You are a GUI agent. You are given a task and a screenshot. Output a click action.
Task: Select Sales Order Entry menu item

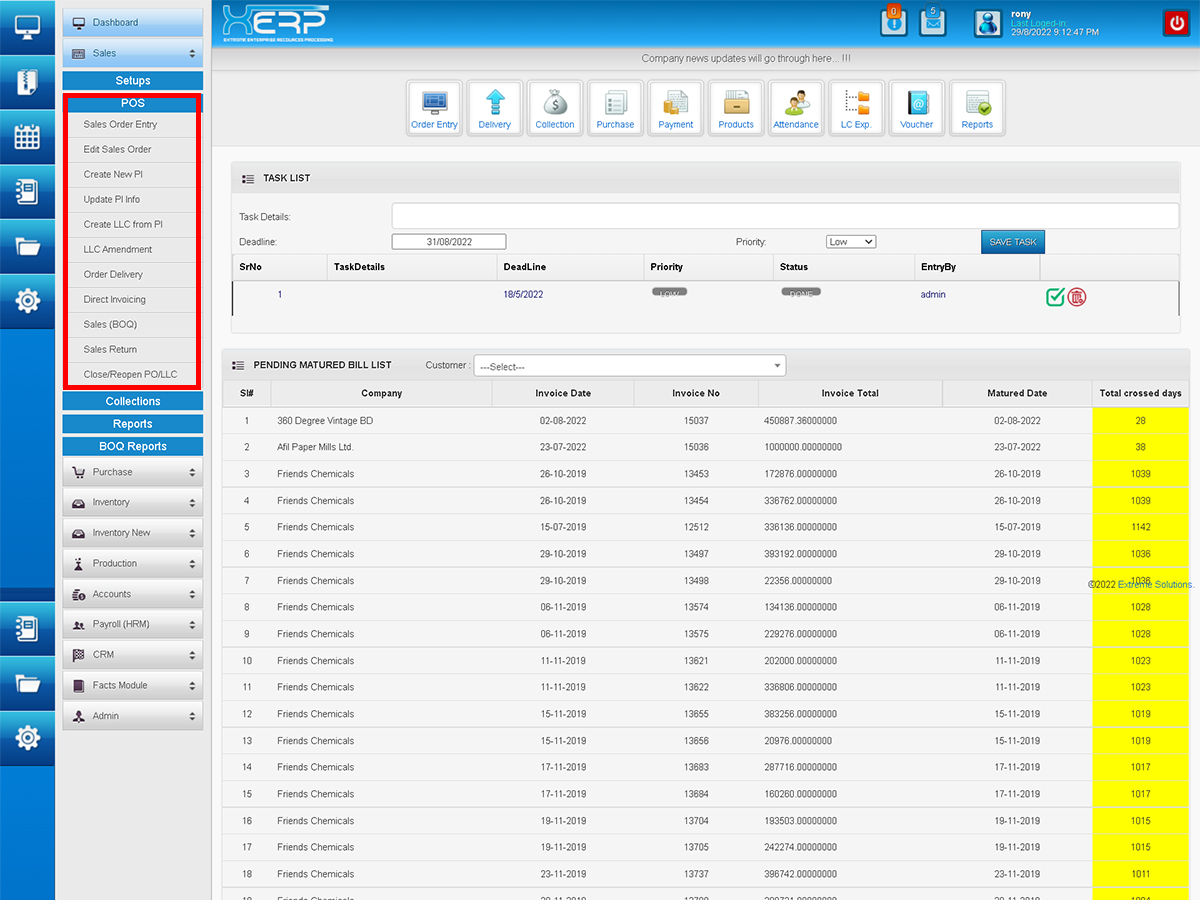(x=120, y=125)
